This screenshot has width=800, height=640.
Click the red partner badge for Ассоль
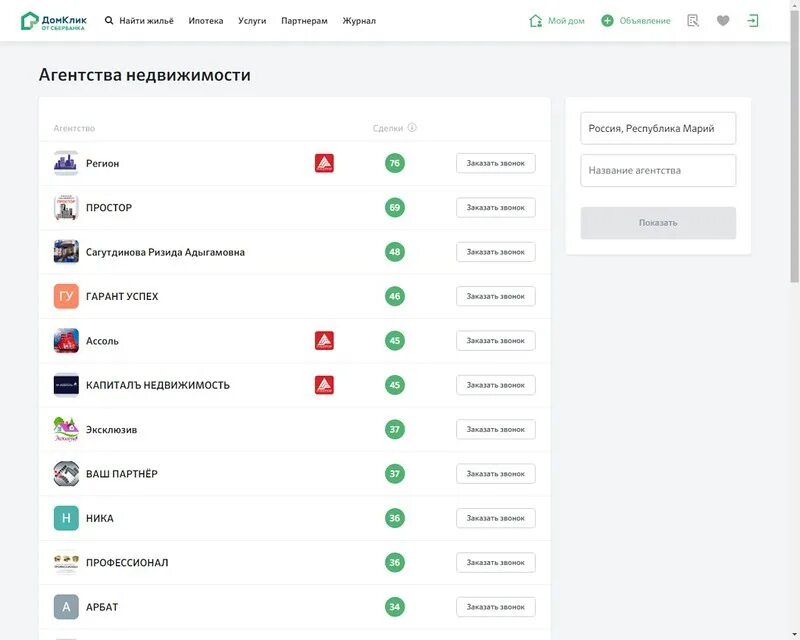324,341
